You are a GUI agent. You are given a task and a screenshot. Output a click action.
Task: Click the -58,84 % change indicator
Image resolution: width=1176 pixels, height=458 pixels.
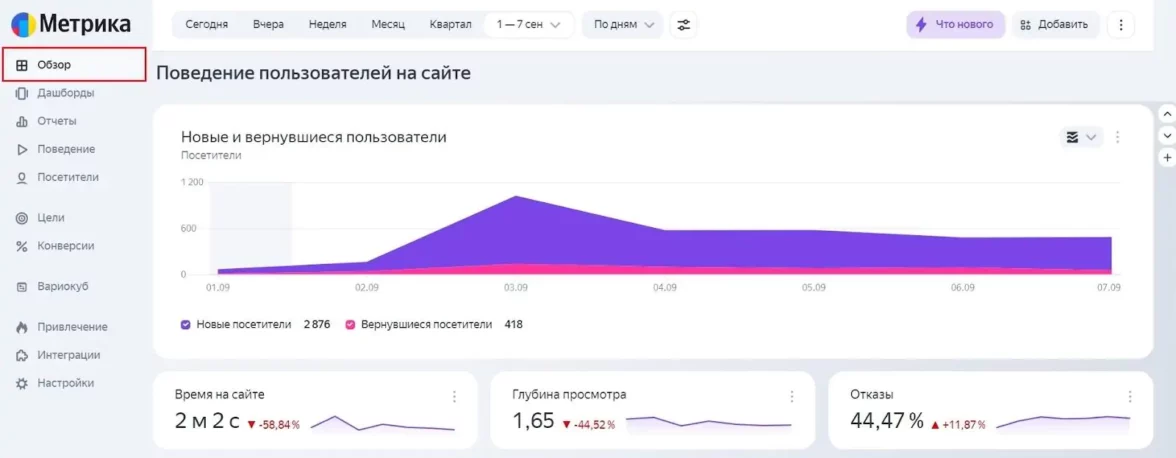(x=273, y=425)
